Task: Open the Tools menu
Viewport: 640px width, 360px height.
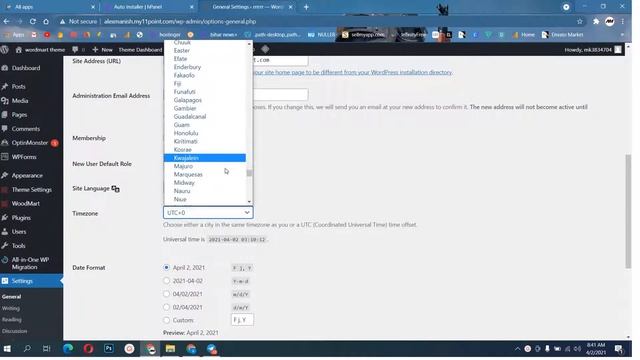Action: click(18, 246)
